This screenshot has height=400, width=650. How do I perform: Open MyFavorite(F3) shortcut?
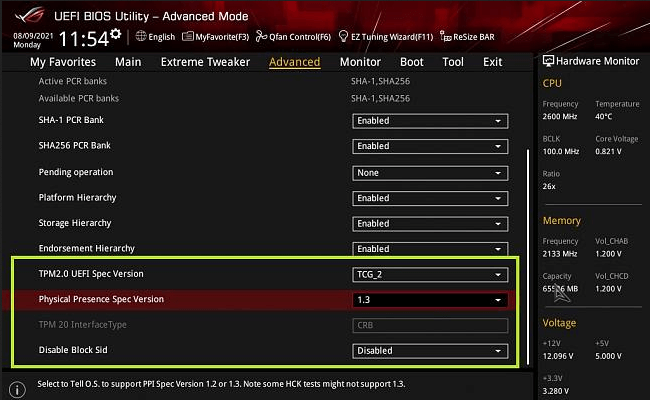pos(216,36)
